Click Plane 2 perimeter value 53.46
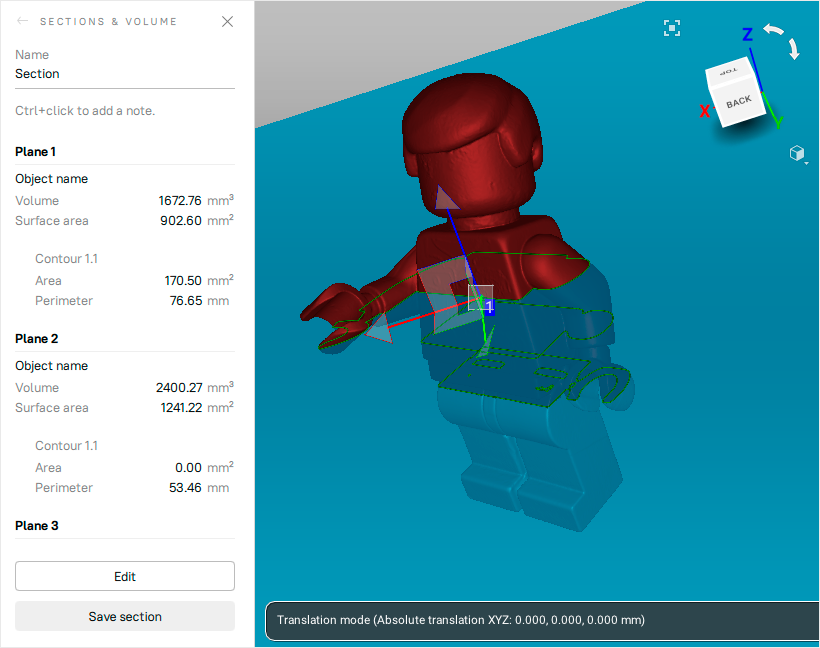 point(185,487)
